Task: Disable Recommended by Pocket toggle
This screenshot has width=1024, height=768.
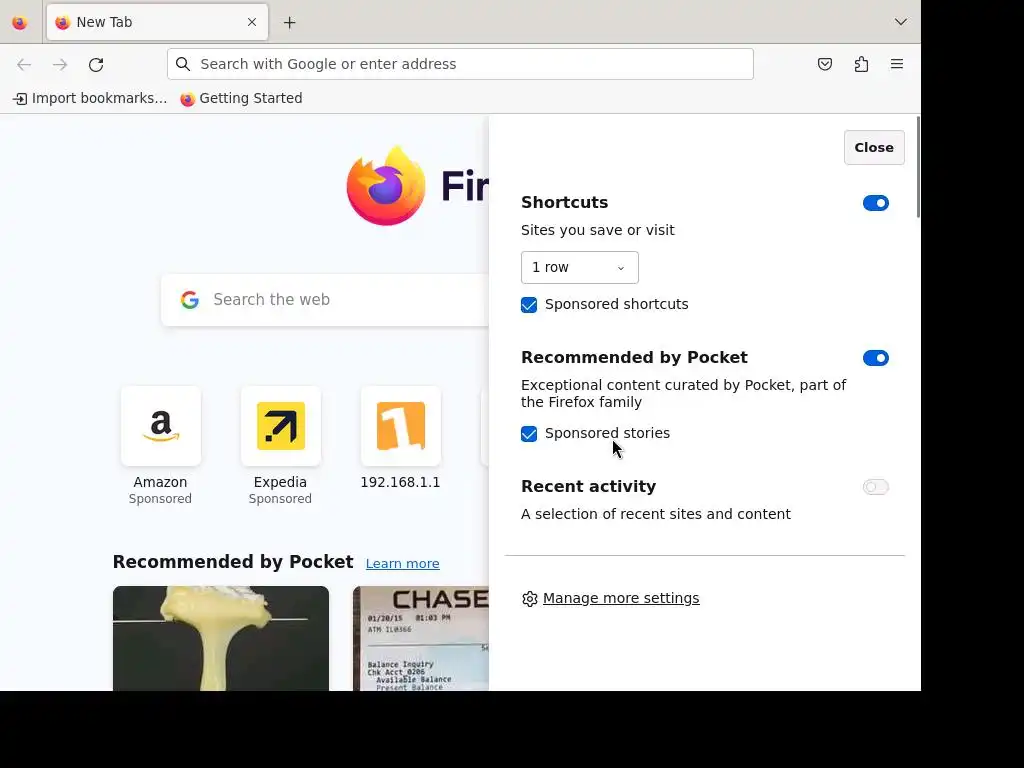Action: point(876,358)
